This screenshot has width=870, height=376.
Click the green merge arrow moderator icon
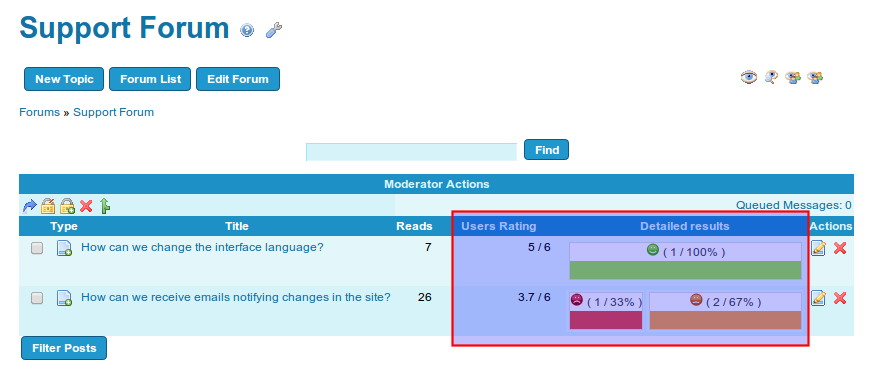point(104,206)
